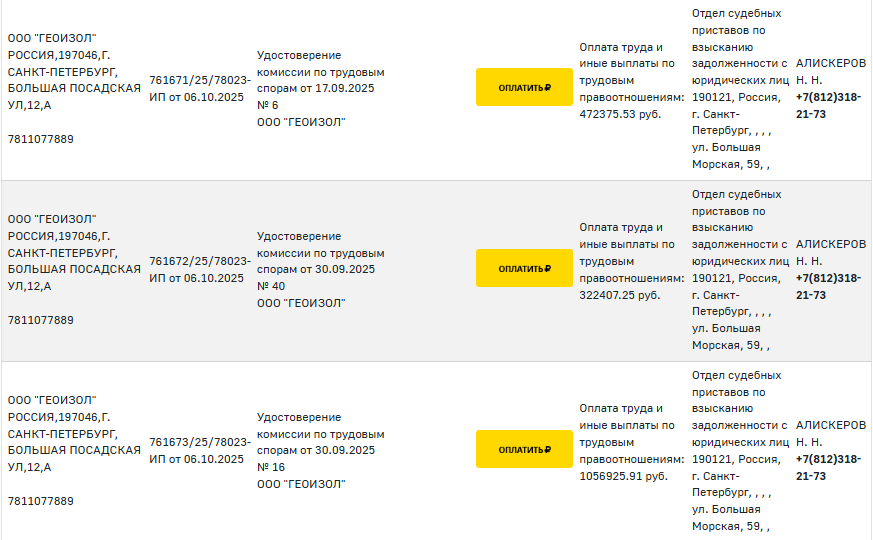This screenshot has height=540, width=873.
Task: Click АЛИСКЕРОВ Н. Н. in the 322407.25 руб. row
Action: [x=830, y=252]
